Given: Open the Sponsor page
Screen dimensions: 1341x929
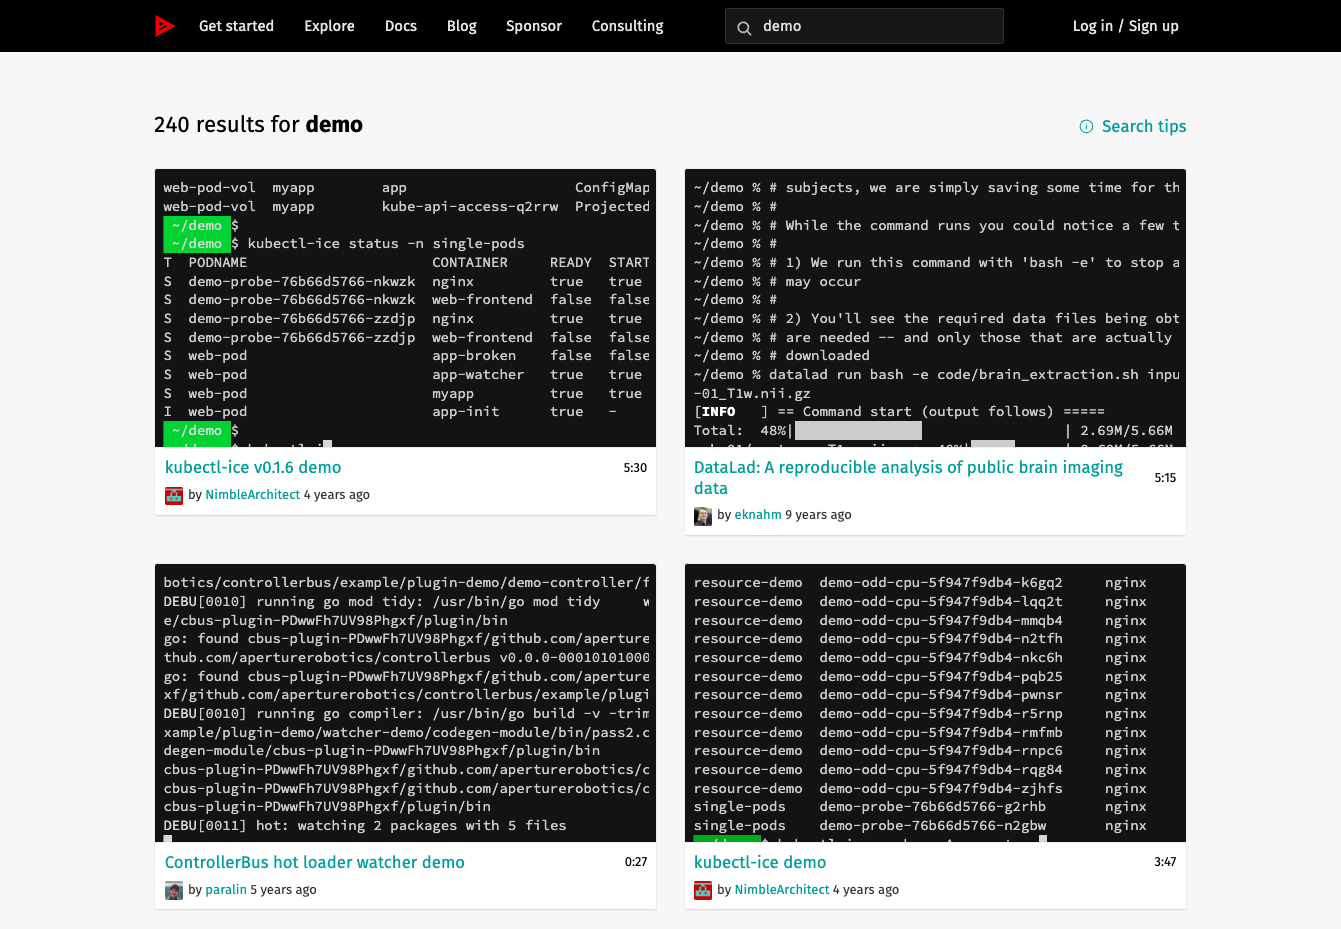Looking at the screenshot, I should (534, 26).
